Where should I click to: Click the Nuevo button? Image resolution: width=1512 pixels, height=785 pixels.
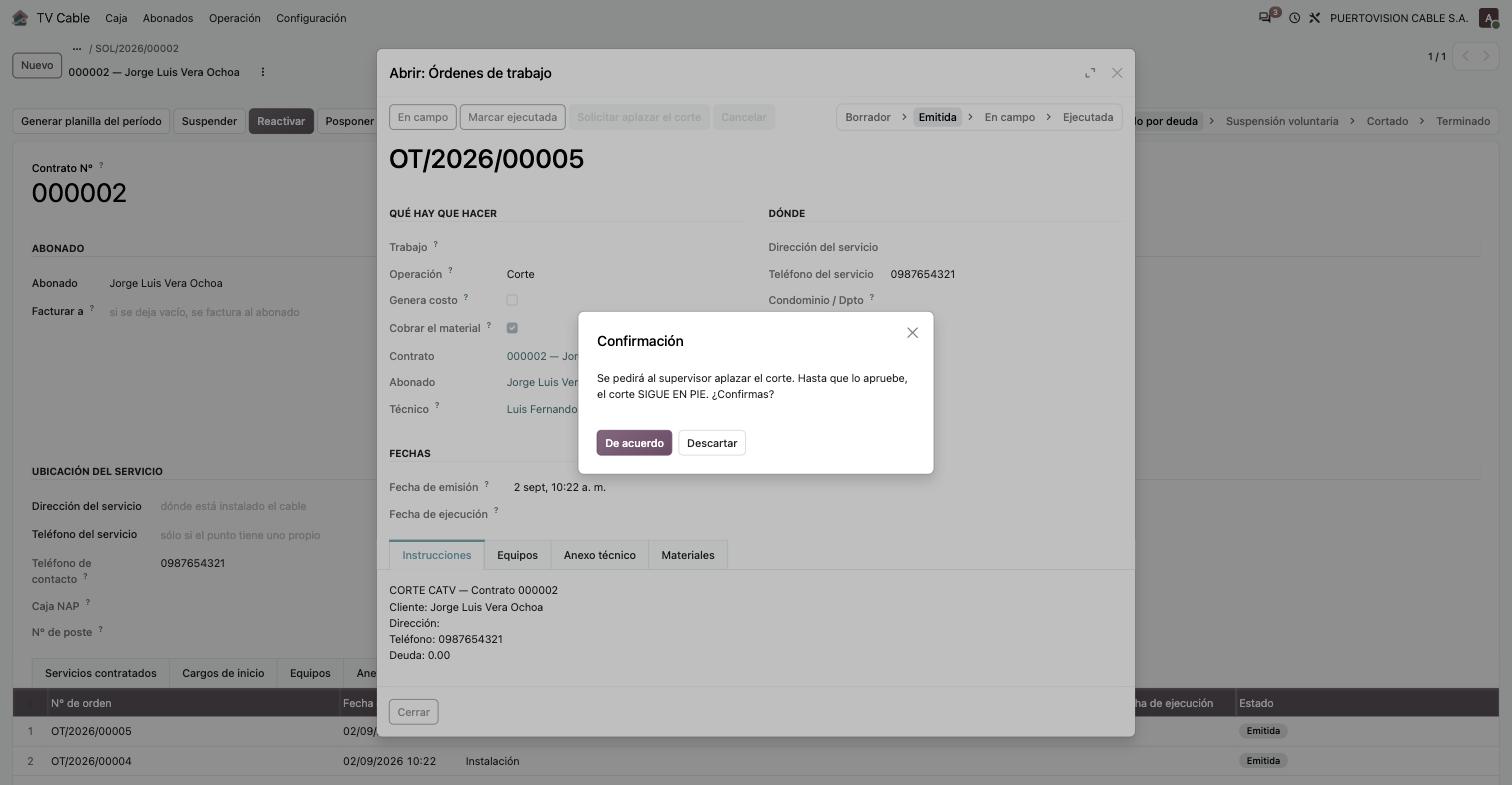point(37,65)
